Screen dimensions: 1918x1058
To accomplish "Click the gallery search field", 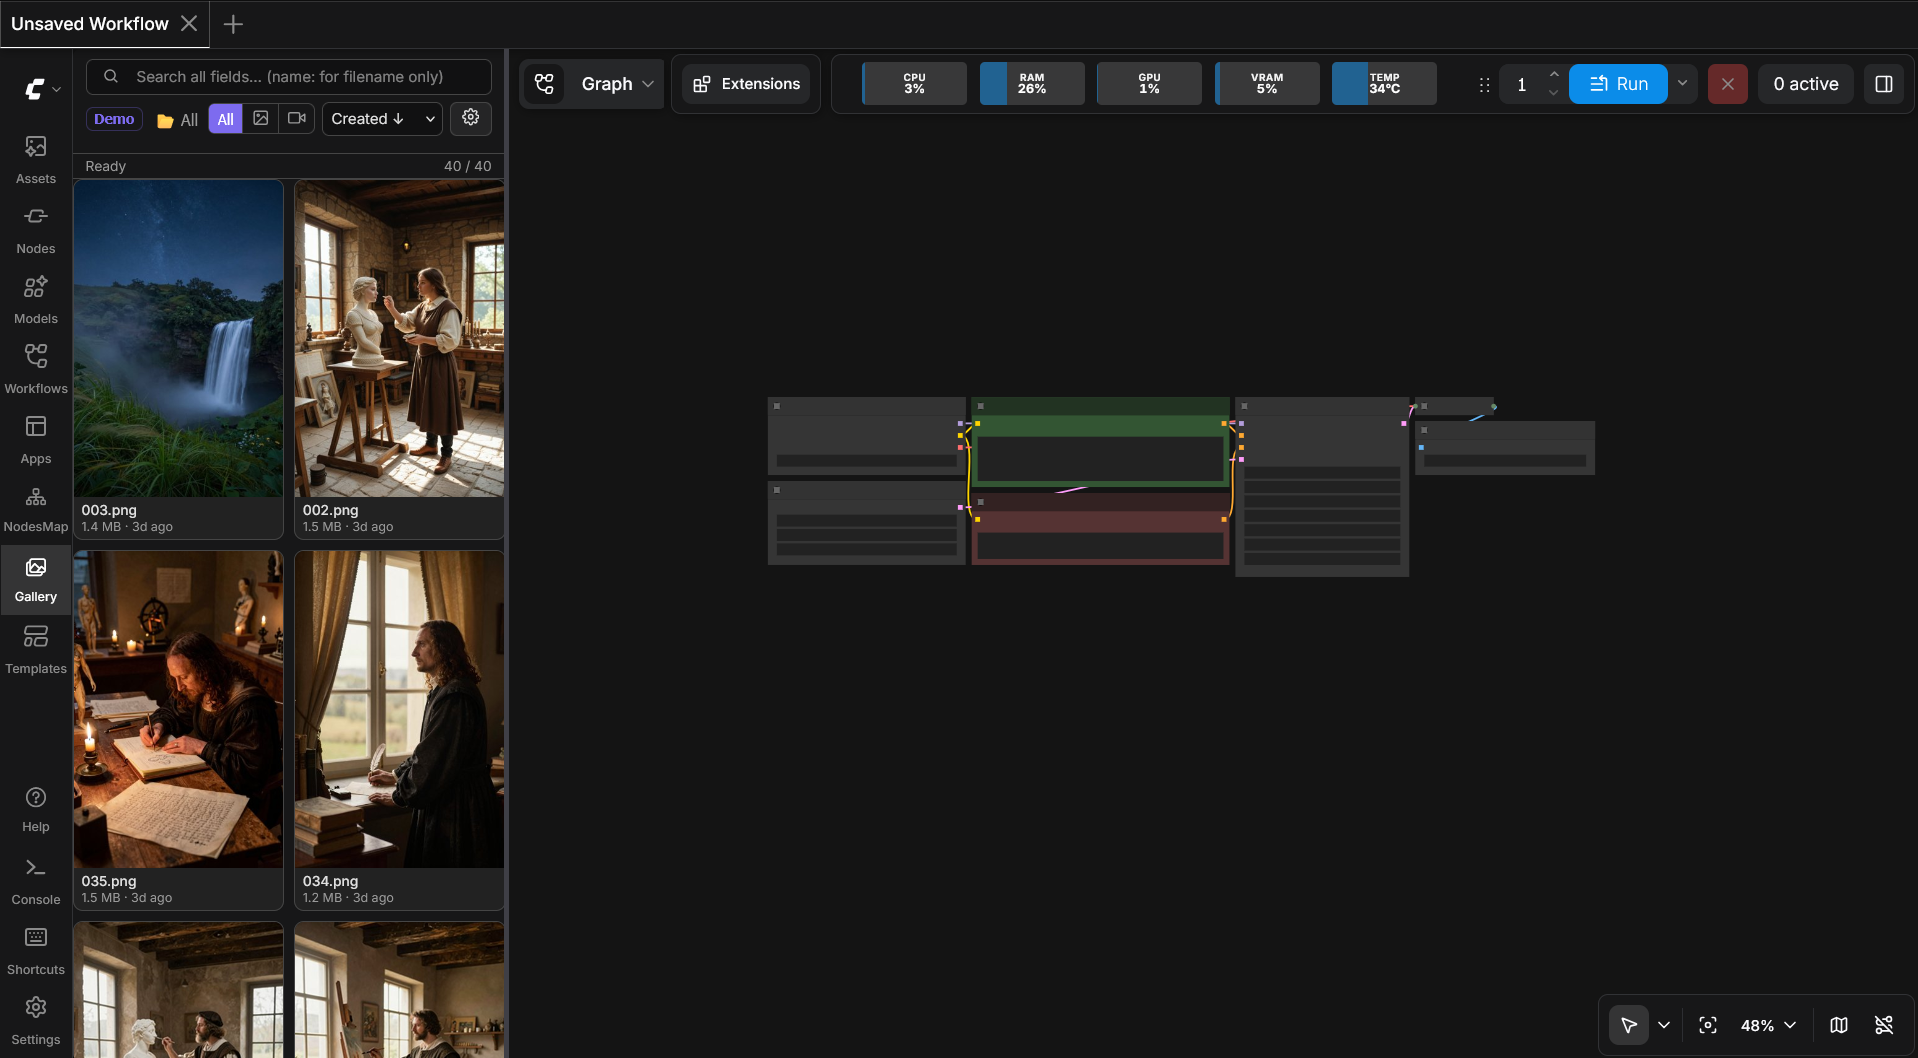I will (289, 77).
